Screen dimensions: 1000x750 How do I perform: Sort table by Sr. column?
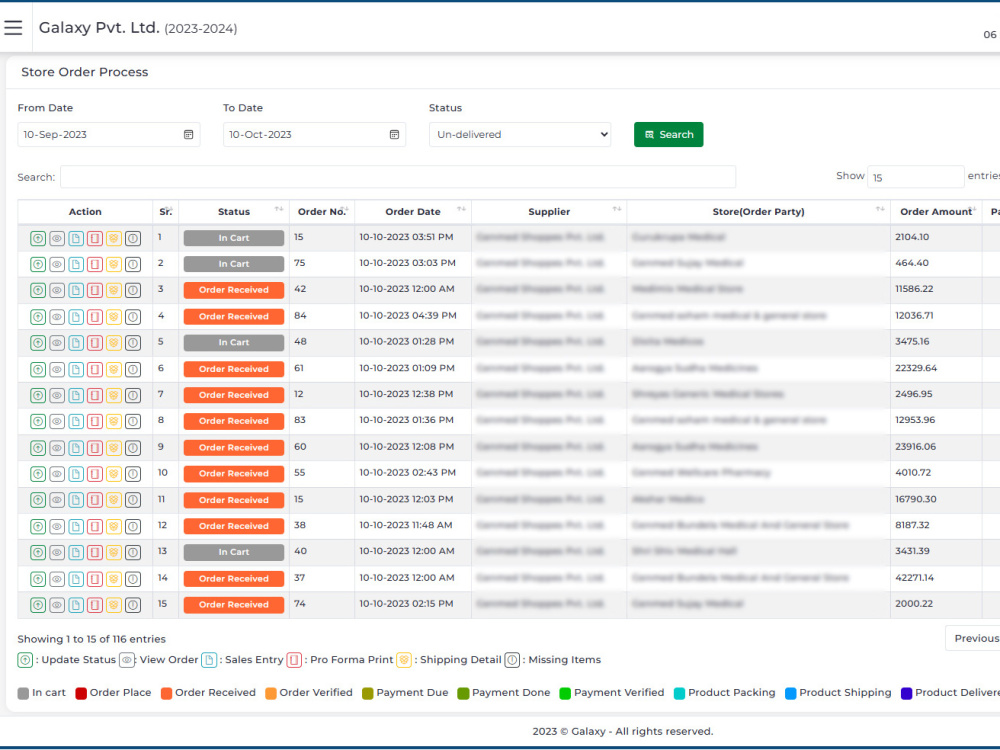pyautogui.click(x=166, y=212)
